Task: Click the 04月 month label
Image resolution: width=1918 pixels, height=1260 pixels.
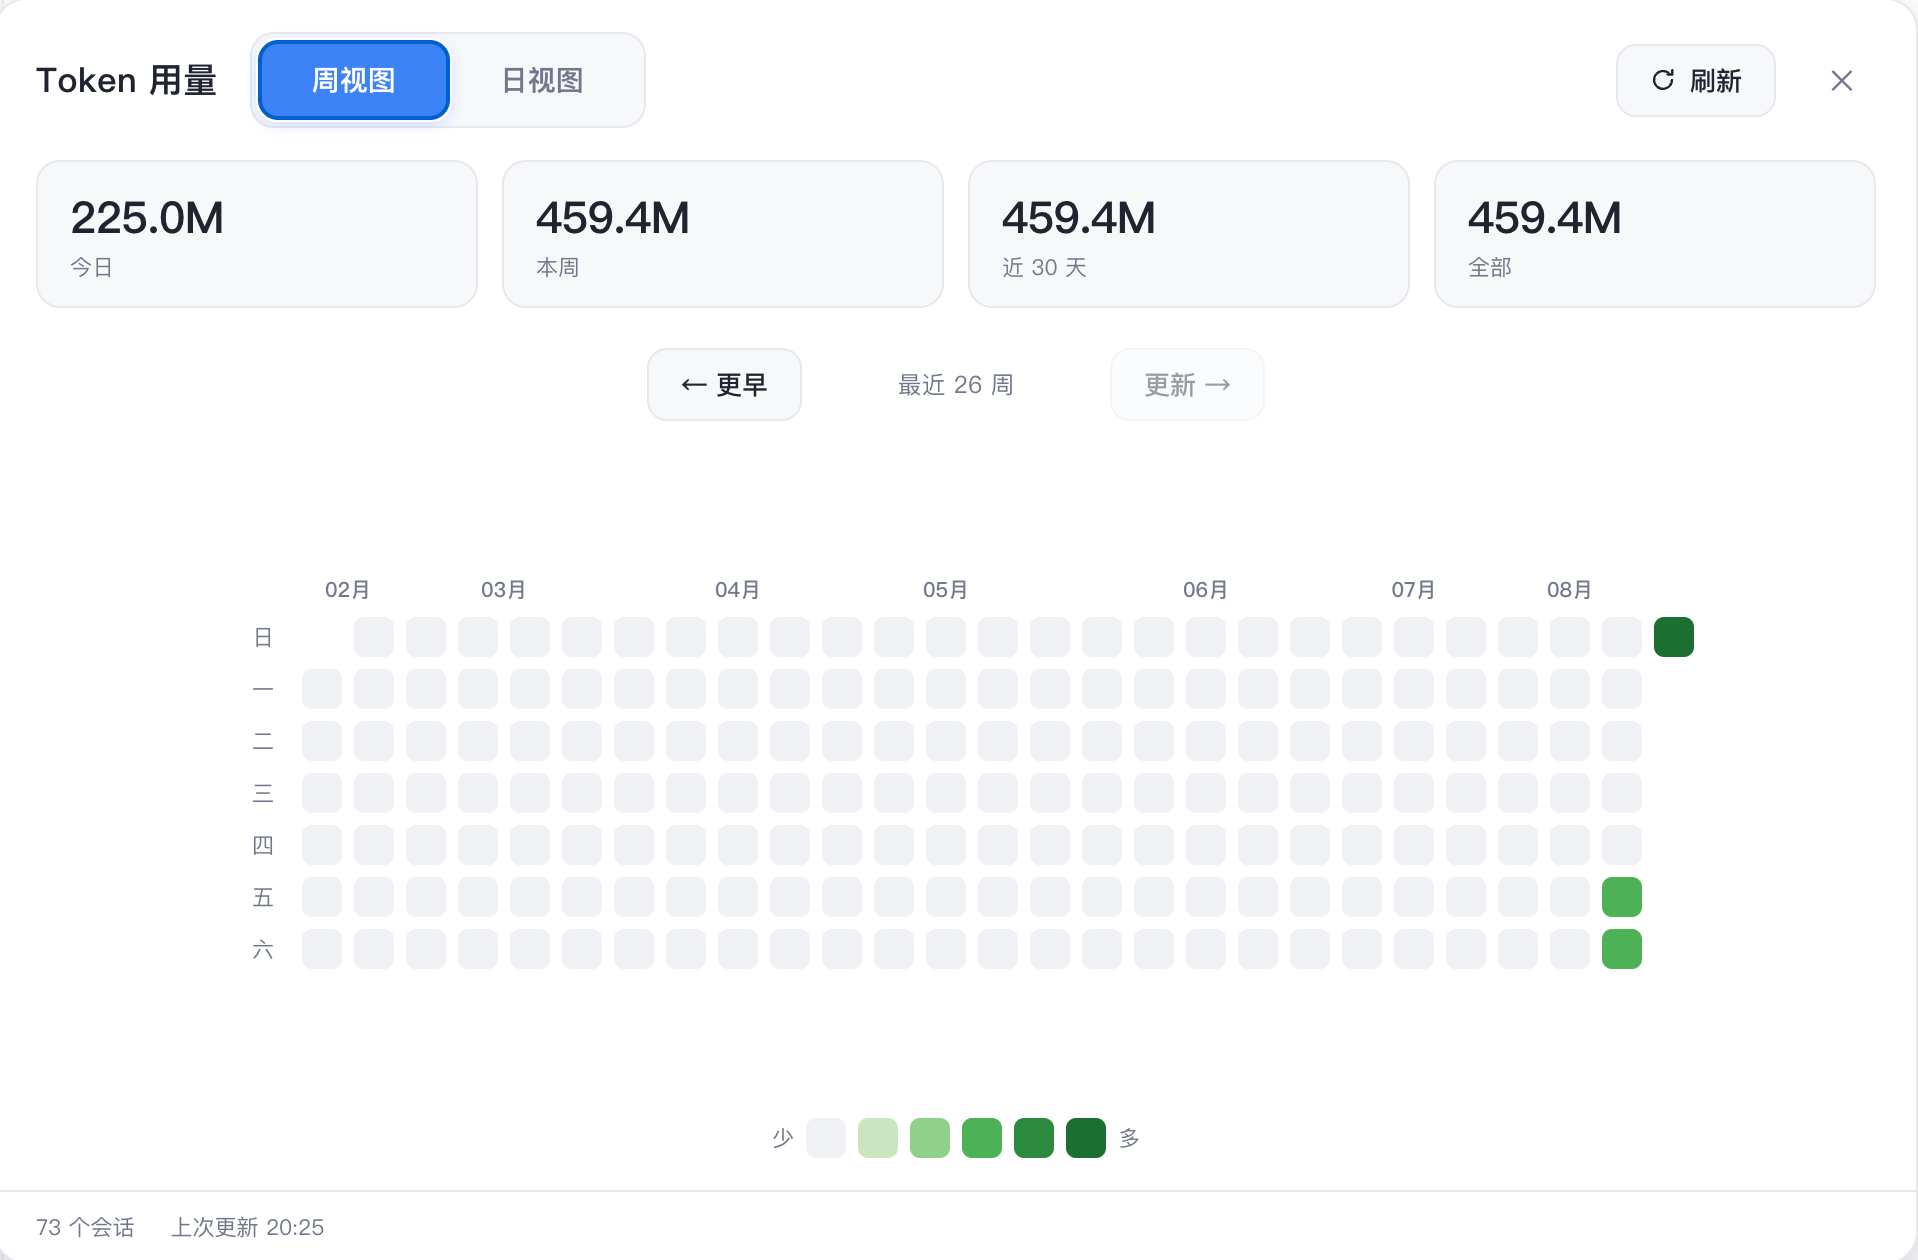Action: 738,590
